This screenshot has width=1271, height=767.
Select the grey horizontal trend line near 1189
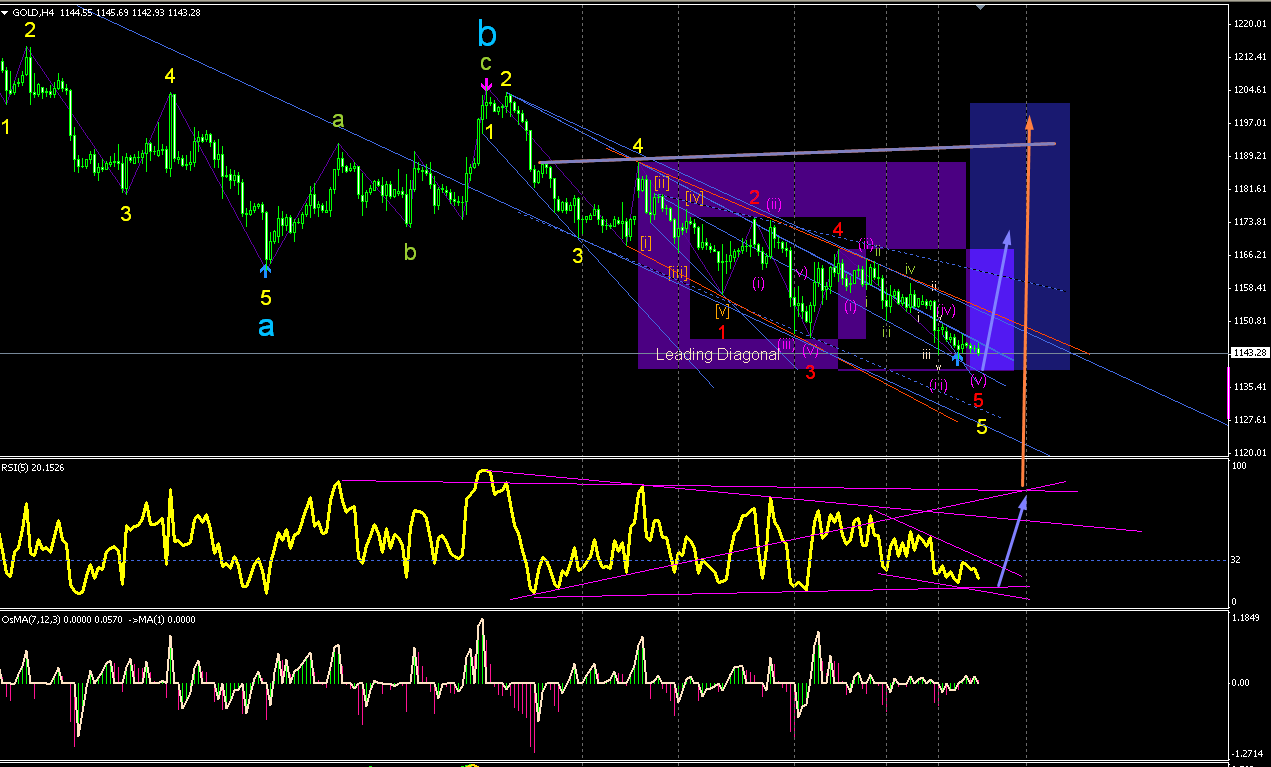pyautogui.click(x=797, y=153)
